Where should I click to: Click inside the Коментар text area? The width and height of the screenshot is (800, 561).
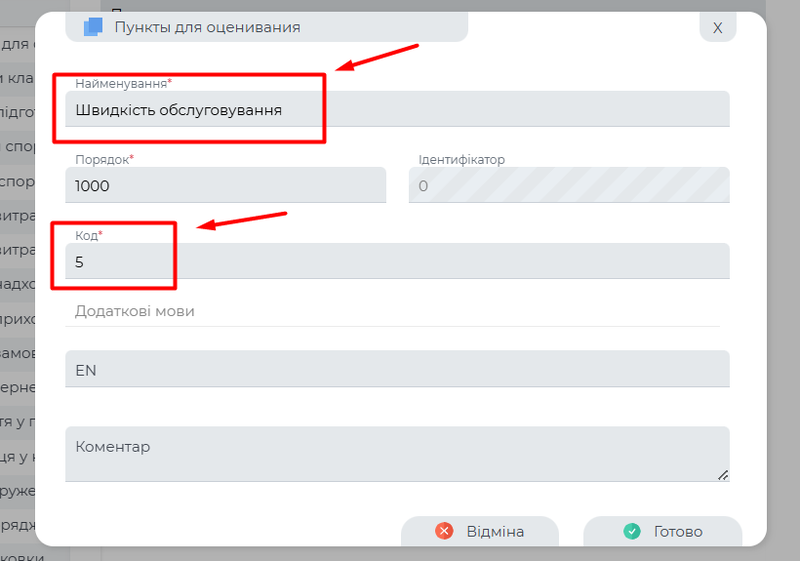coord(397,454)
